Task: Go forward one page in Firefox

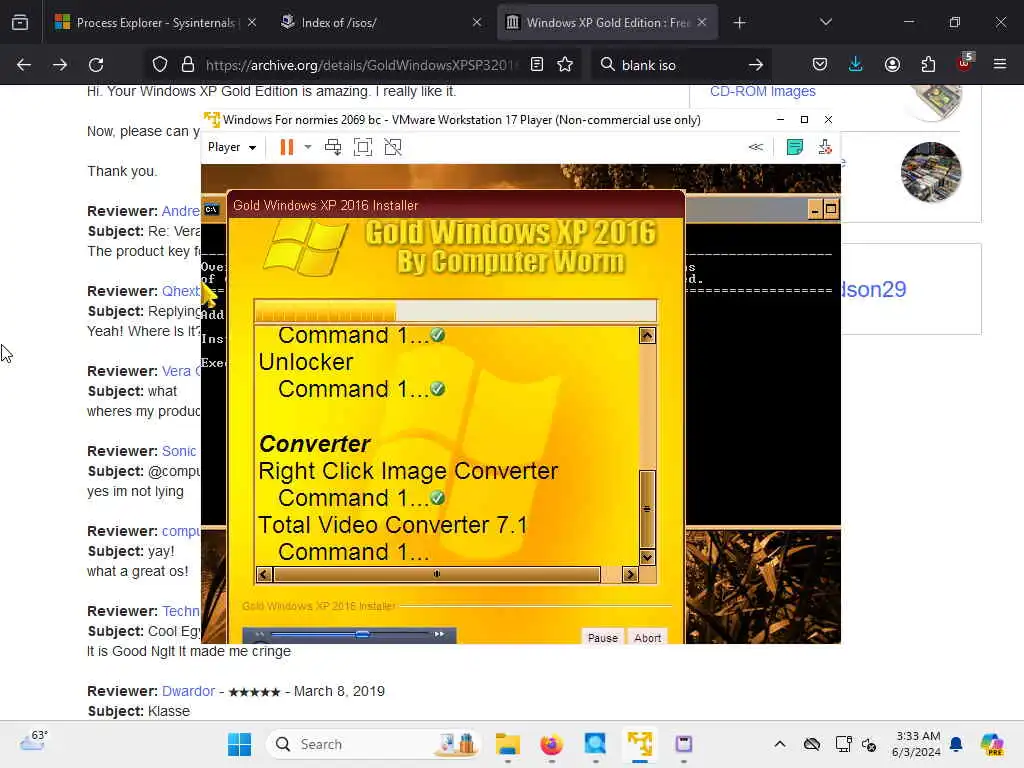Action: [59, 65]
